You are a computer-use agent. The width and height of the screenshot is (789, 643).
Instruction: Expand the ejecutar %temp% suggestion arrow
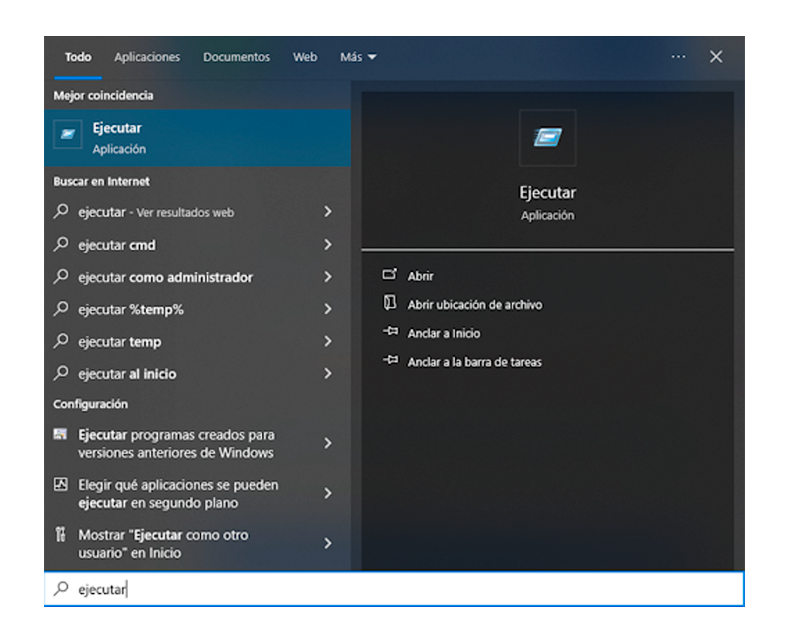[x=327, y=310]
